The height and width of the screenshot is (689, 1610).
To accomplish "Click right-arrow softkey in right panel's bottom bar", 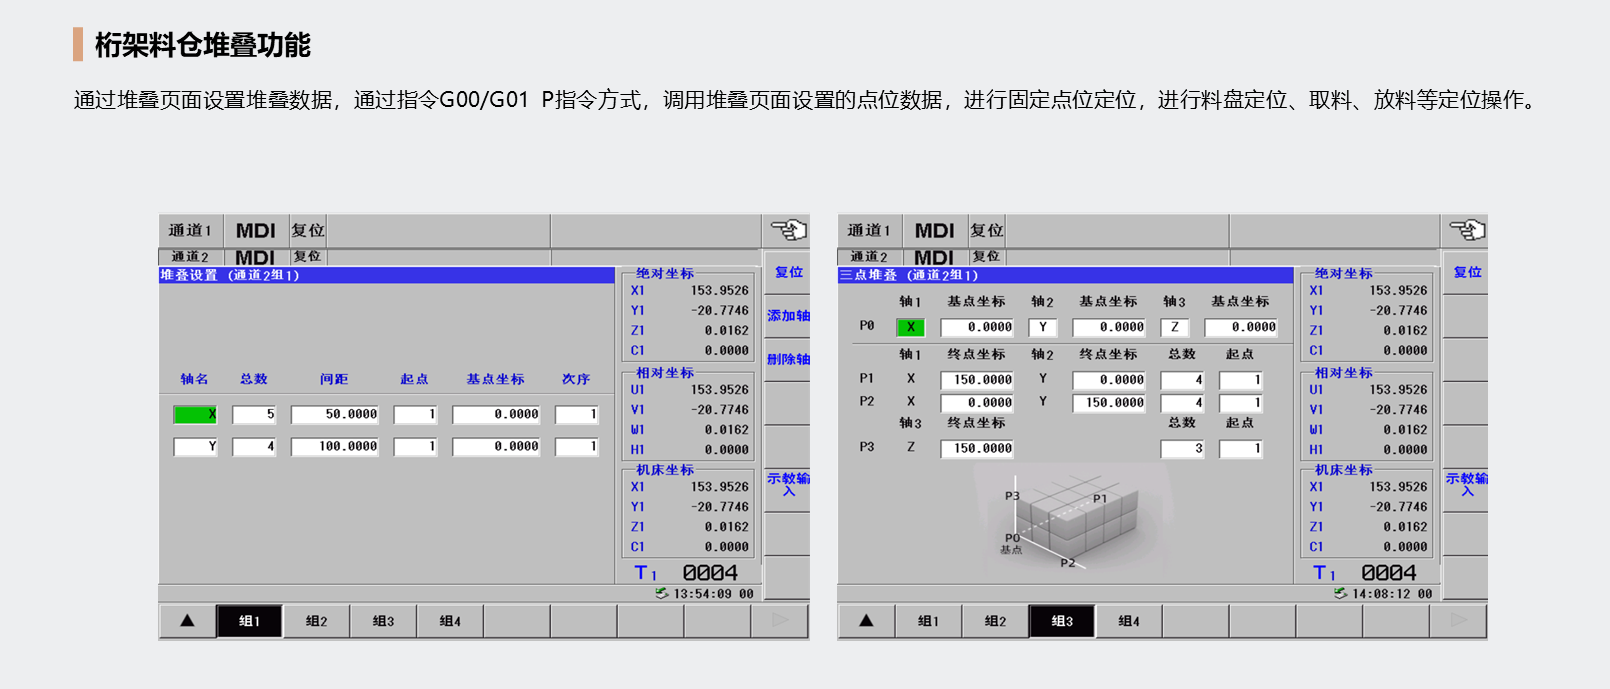I will pos(1459,621).
